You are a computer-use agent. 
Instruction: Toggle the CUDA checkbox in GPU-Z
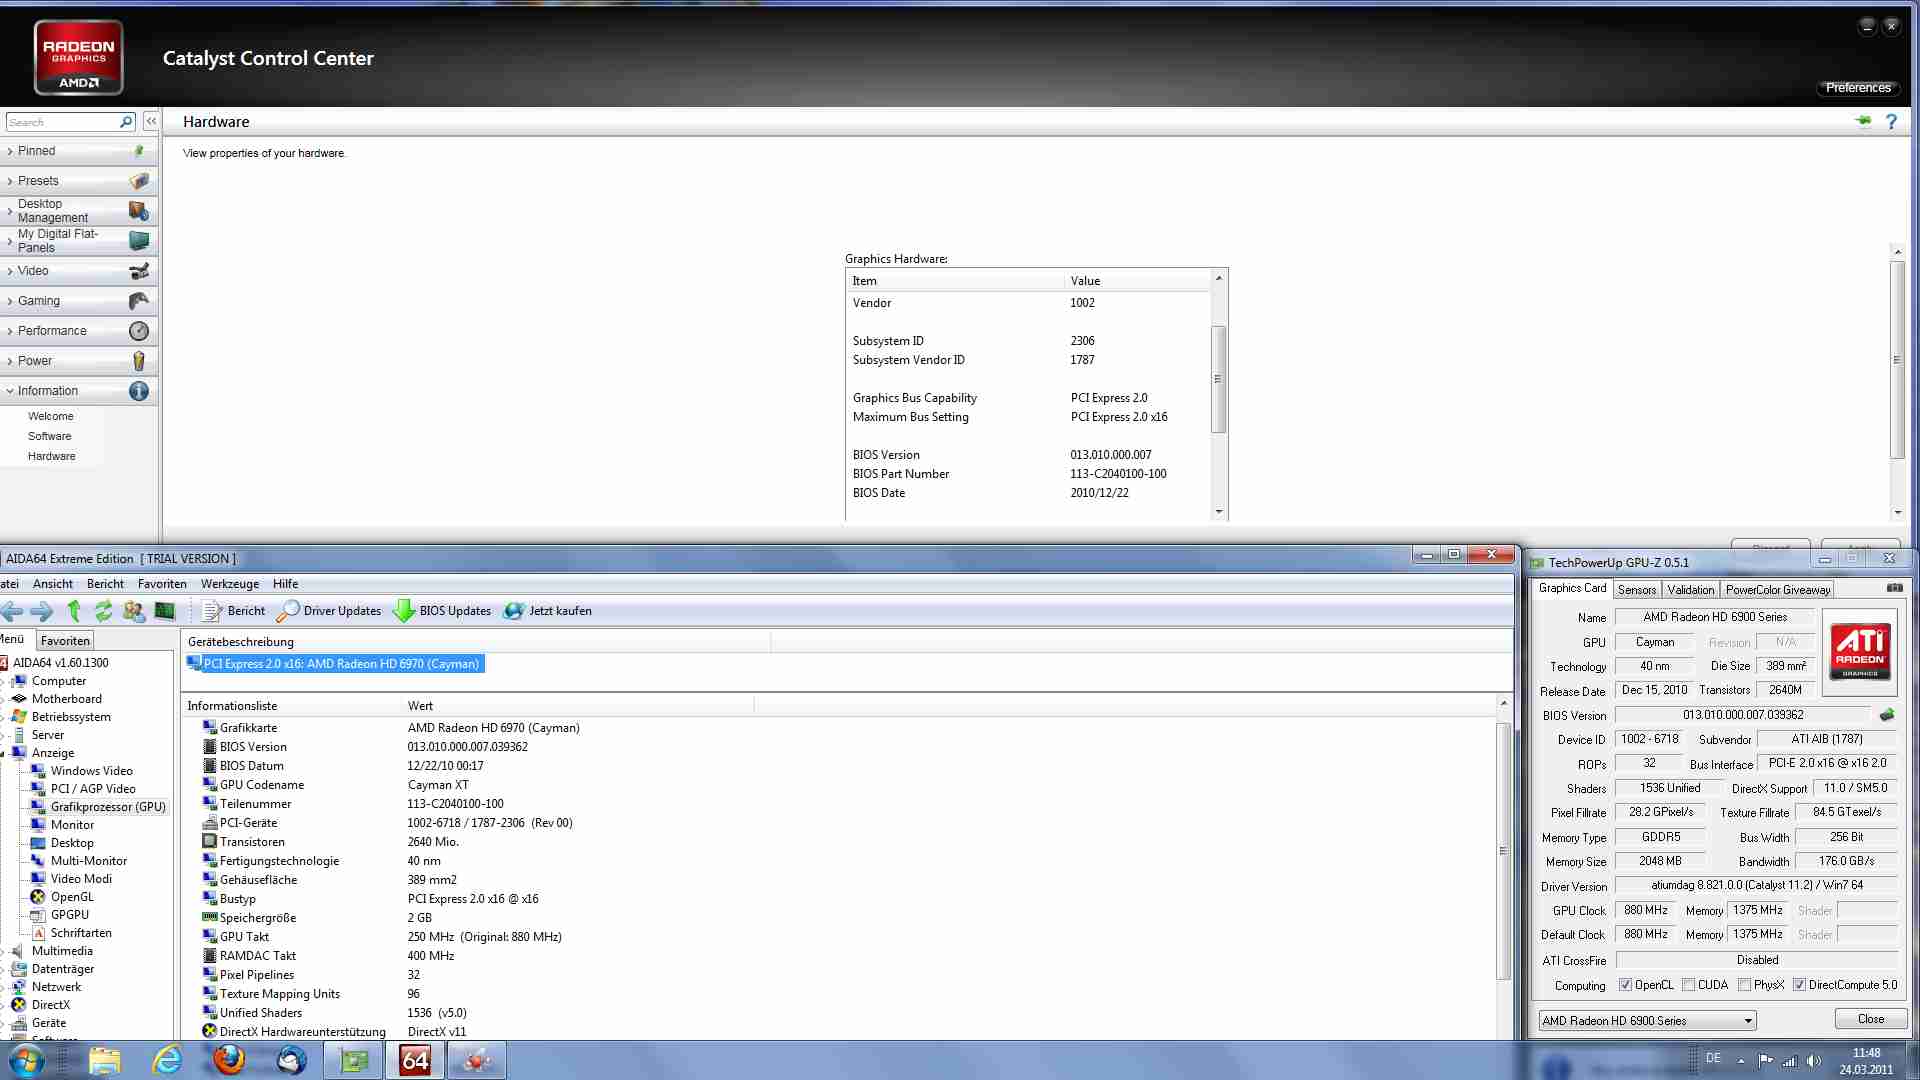click(1688, 985)
